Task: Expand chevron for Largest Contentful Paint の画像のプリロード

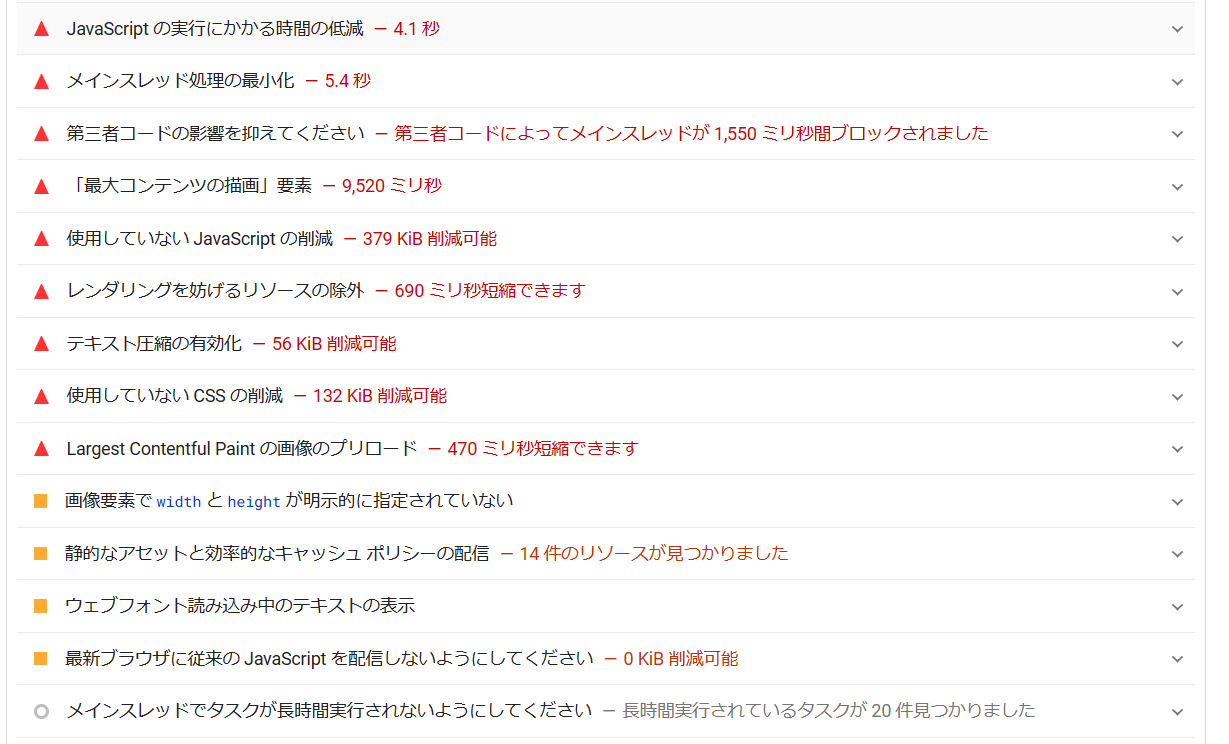Action: (x=1177, y=449)
